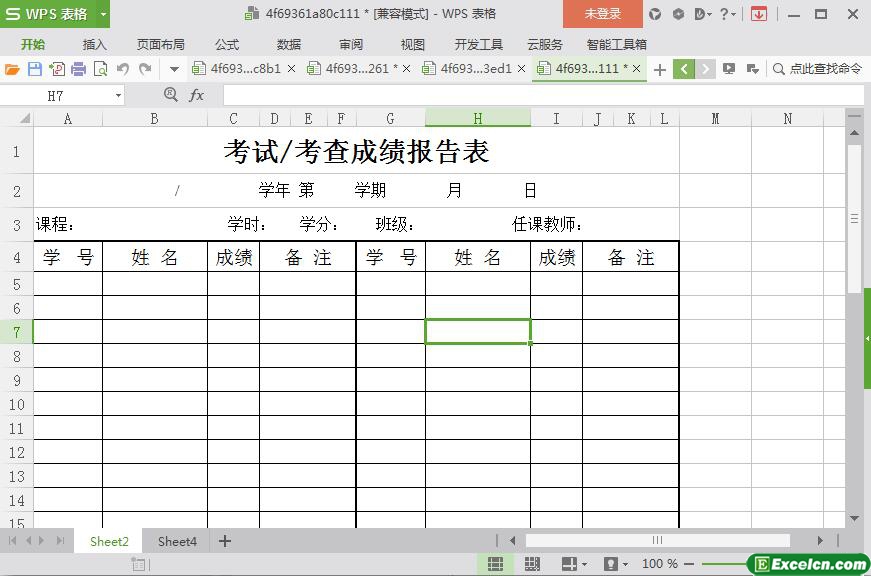Click the Name Box showing H7
Viewport: 871px width, 576px height.
(56, 96)
